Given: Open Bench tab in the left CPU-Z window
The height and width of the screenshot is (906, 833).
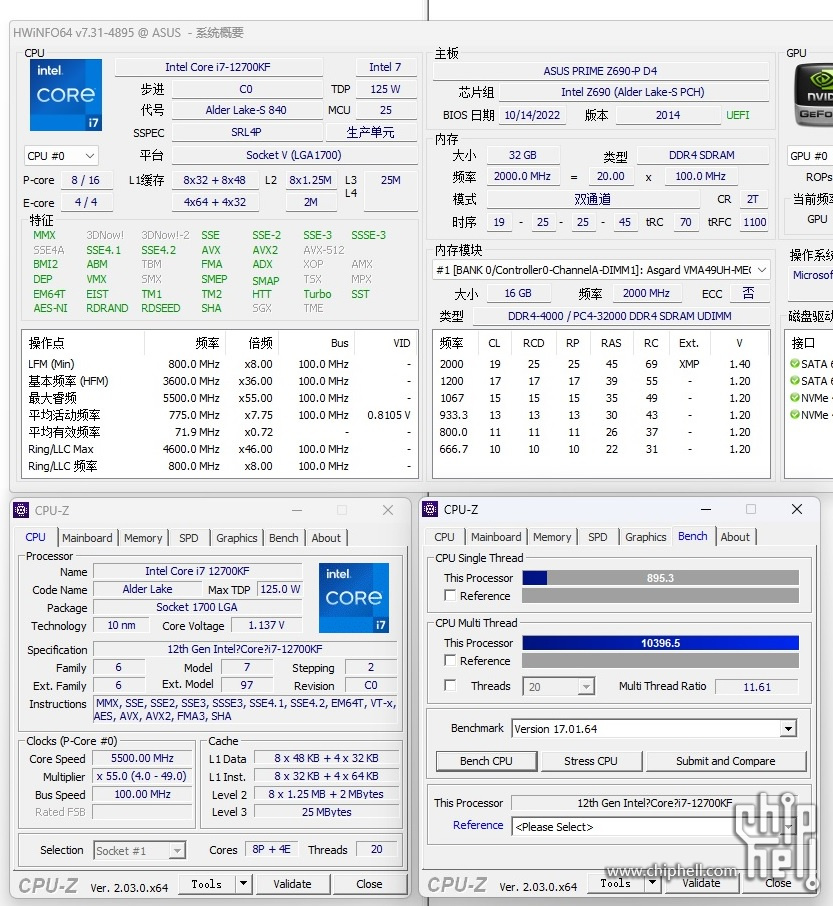Looking at the screenshot, I should pyautogui.click(x=284, y=538).
